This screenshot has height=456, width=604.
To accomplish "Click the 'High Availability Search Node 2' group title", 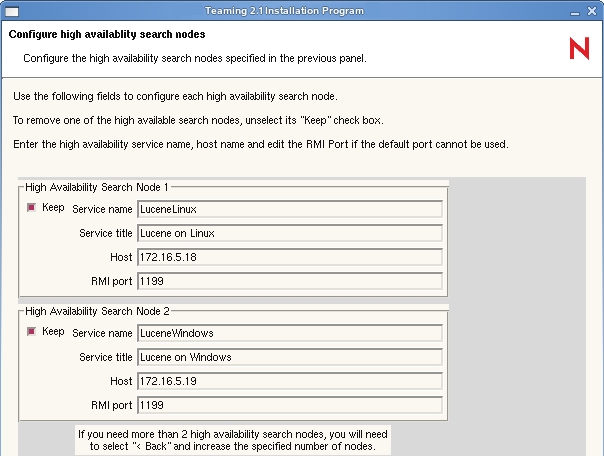I will tap(97, 311).
